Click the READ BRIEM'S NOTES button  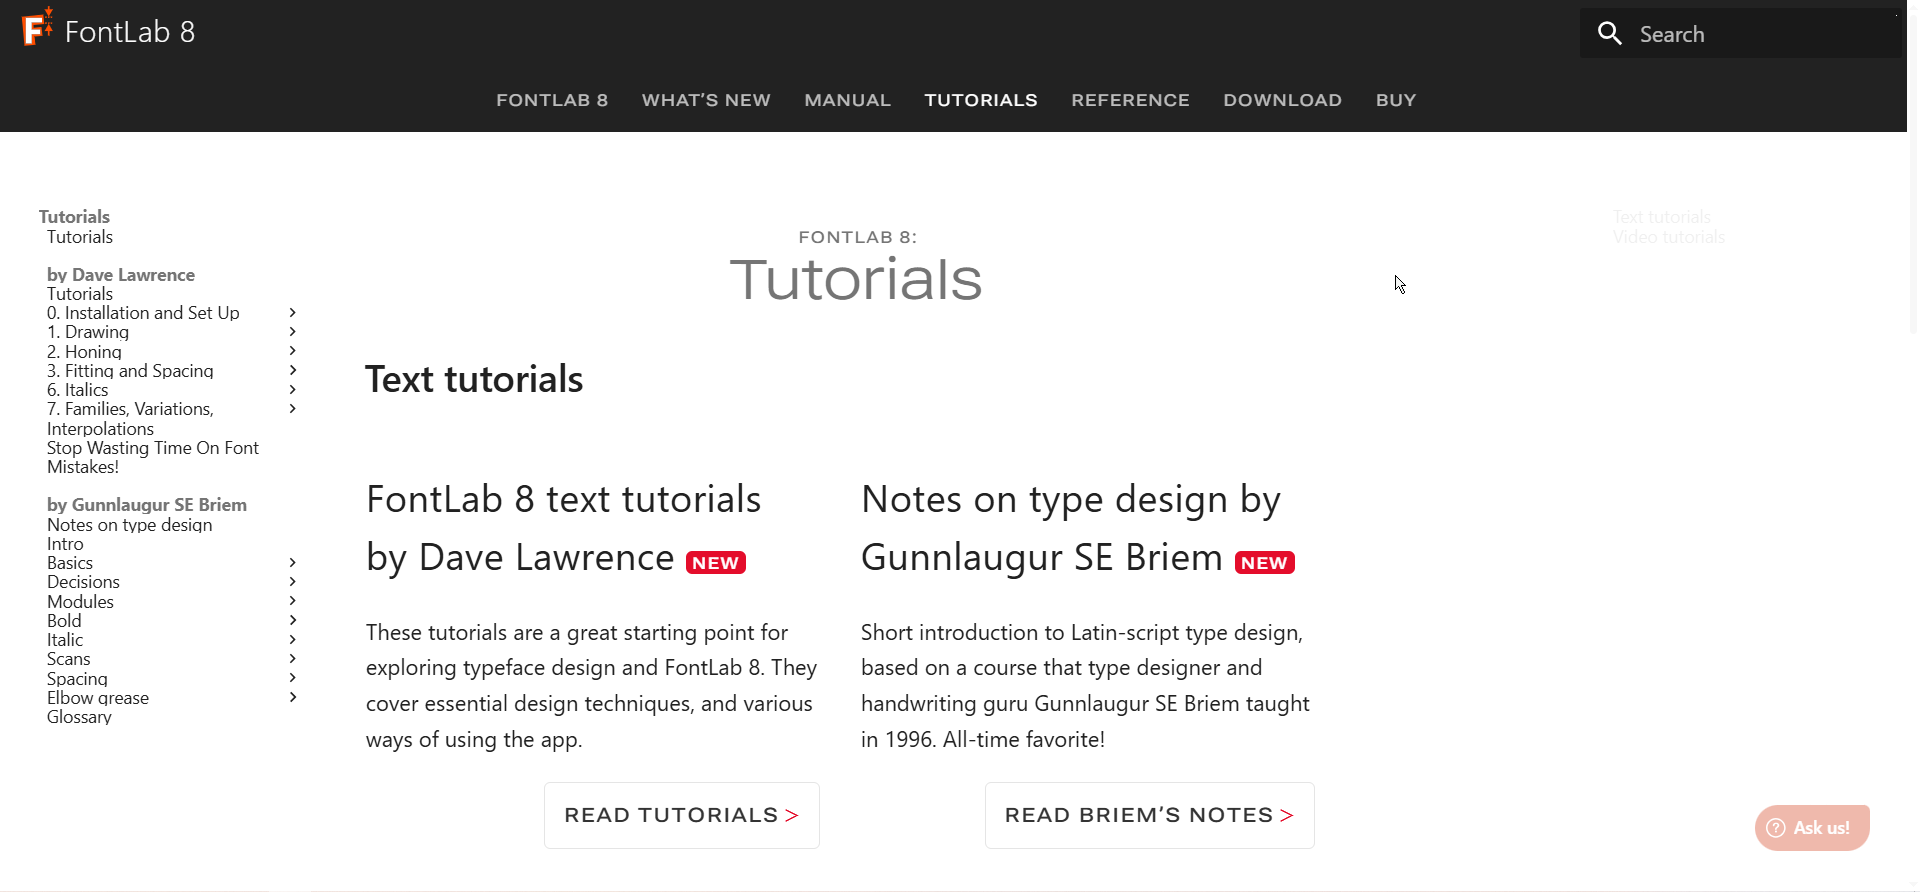click(1150, 815)
